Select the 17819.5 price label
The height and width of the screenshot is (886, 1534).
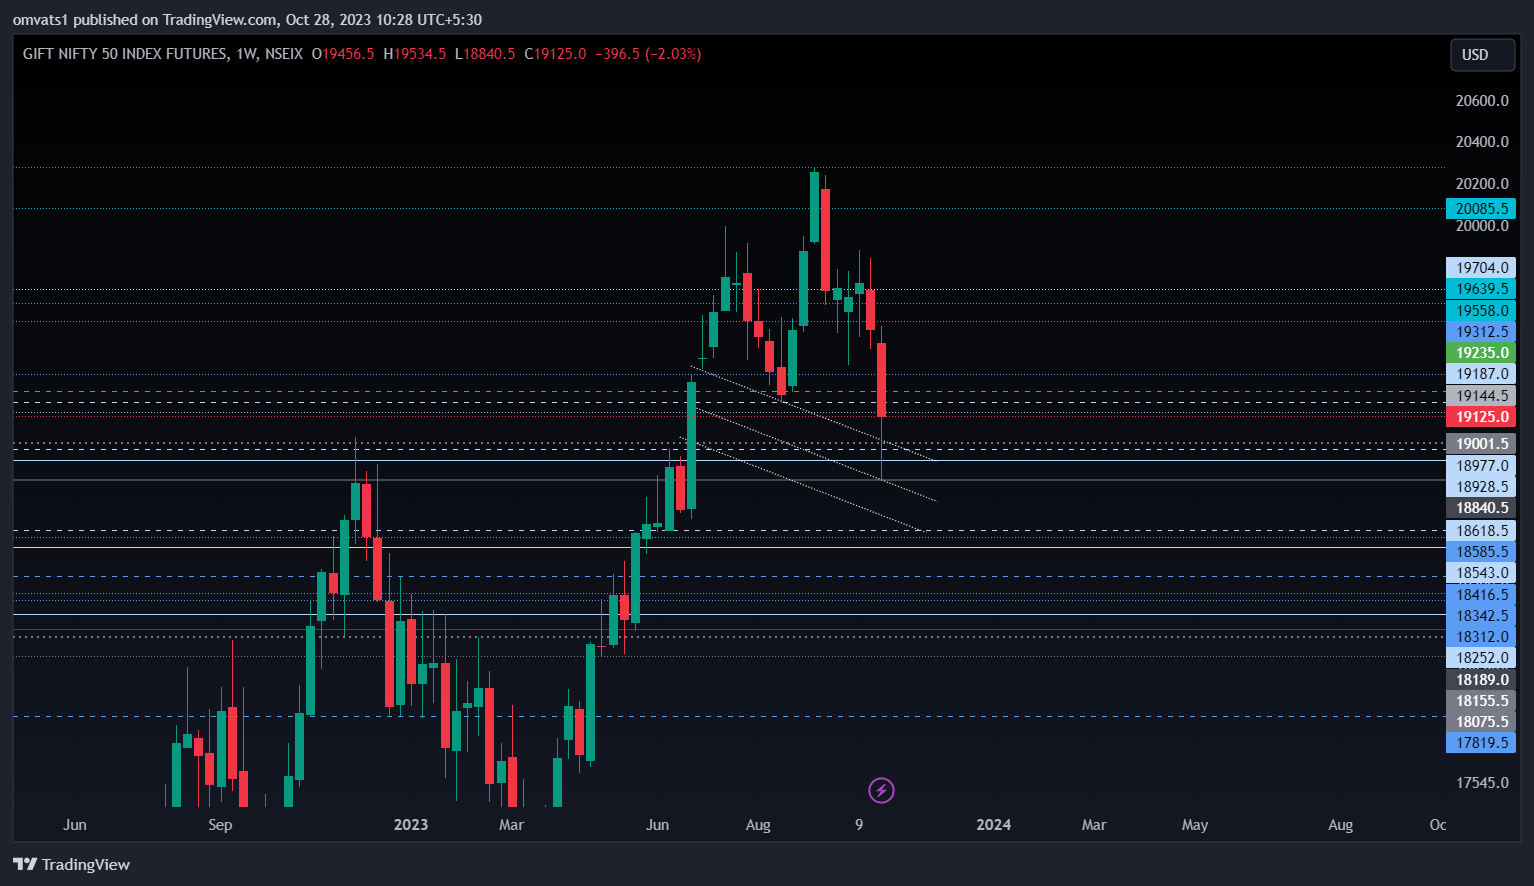[x=1481, y=743]
